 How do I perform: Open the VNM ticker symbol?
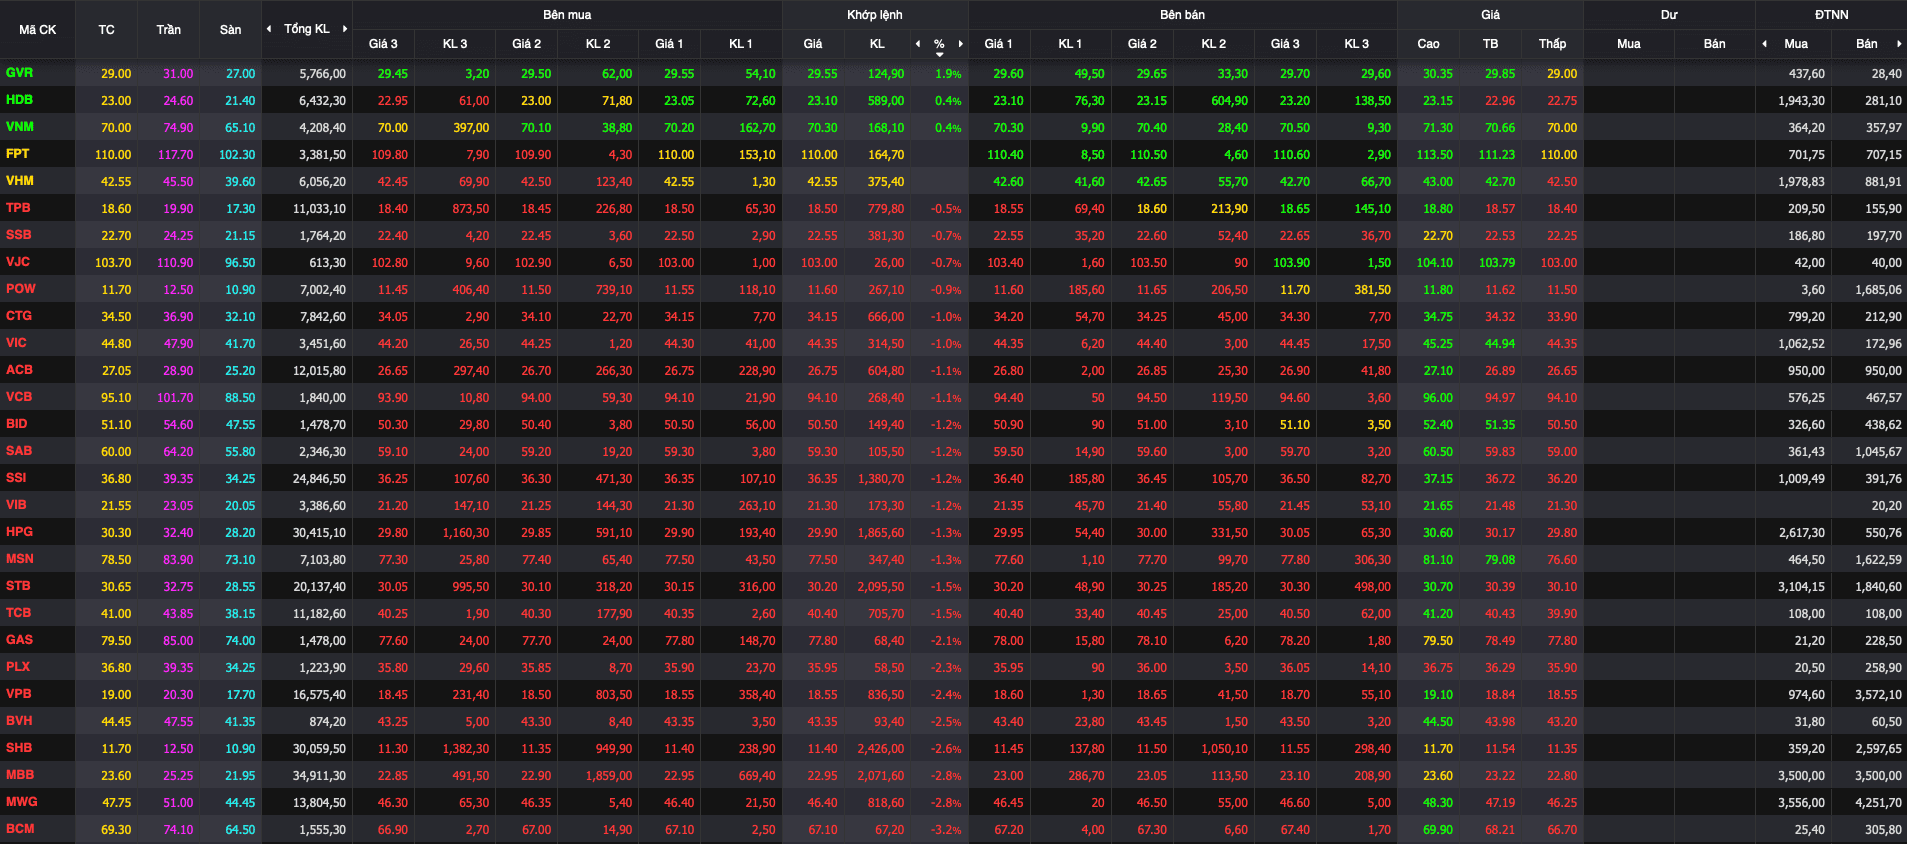(x=20, y=127)
